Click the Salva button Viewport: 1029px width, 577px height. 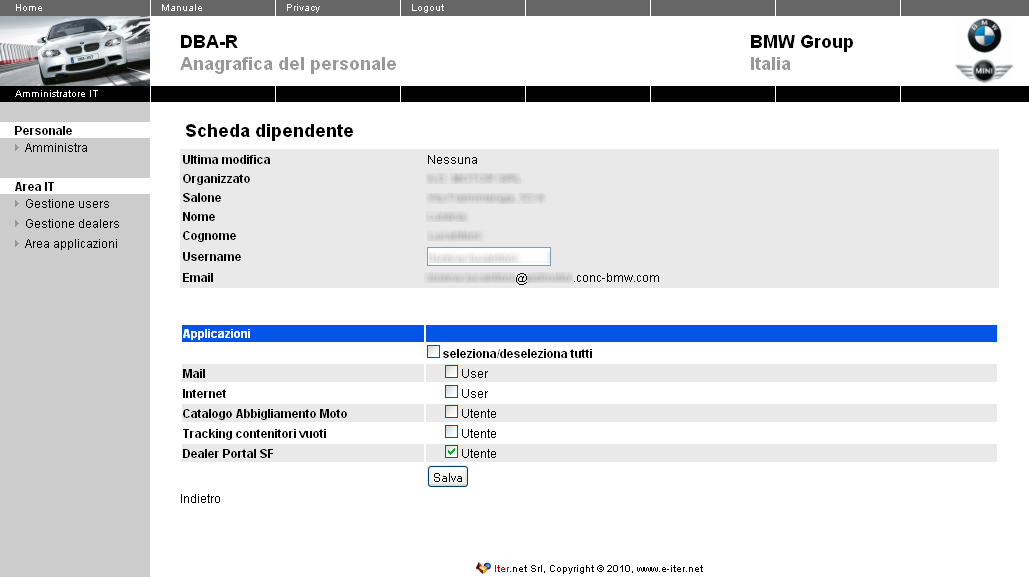(x=448, y=477)
